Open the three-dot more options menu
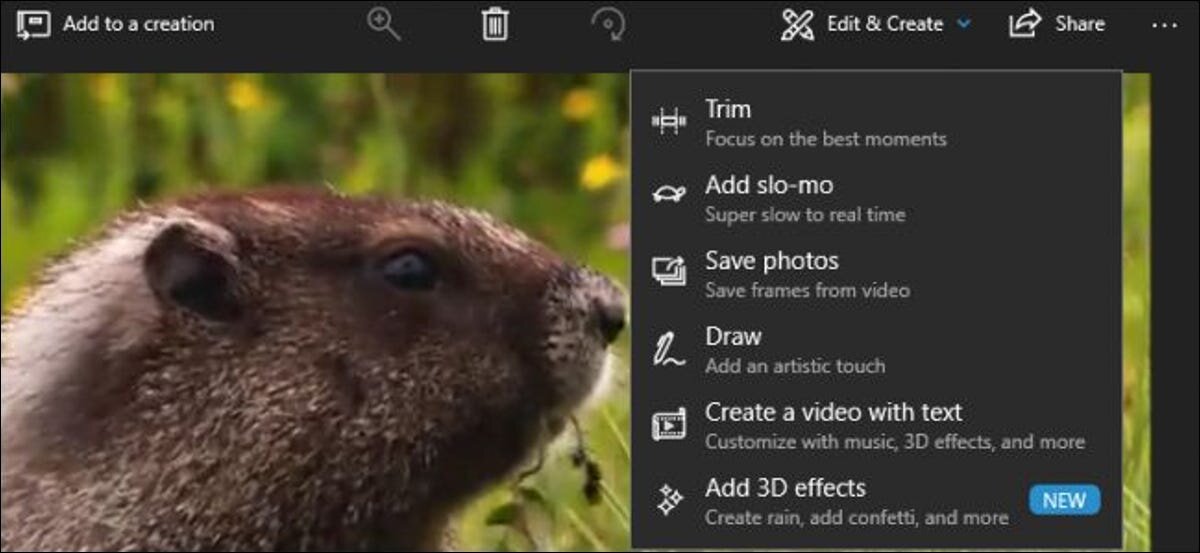This screenshot has height=553, width=1200. tap(1164, 25)
